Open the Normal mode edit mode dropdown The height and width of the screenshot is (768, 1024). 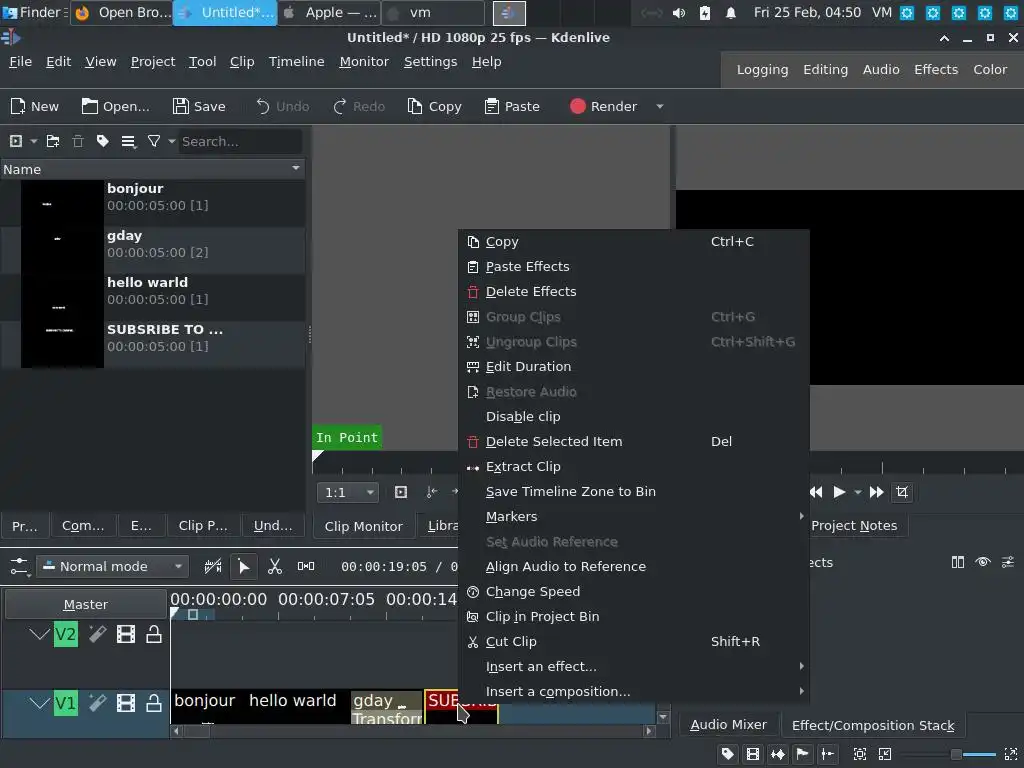112,566
